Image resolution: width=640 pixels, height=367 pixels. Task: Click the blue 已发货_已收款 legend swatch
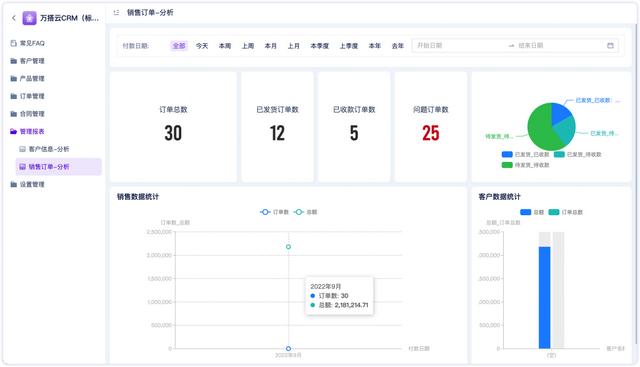coord(507,154)
